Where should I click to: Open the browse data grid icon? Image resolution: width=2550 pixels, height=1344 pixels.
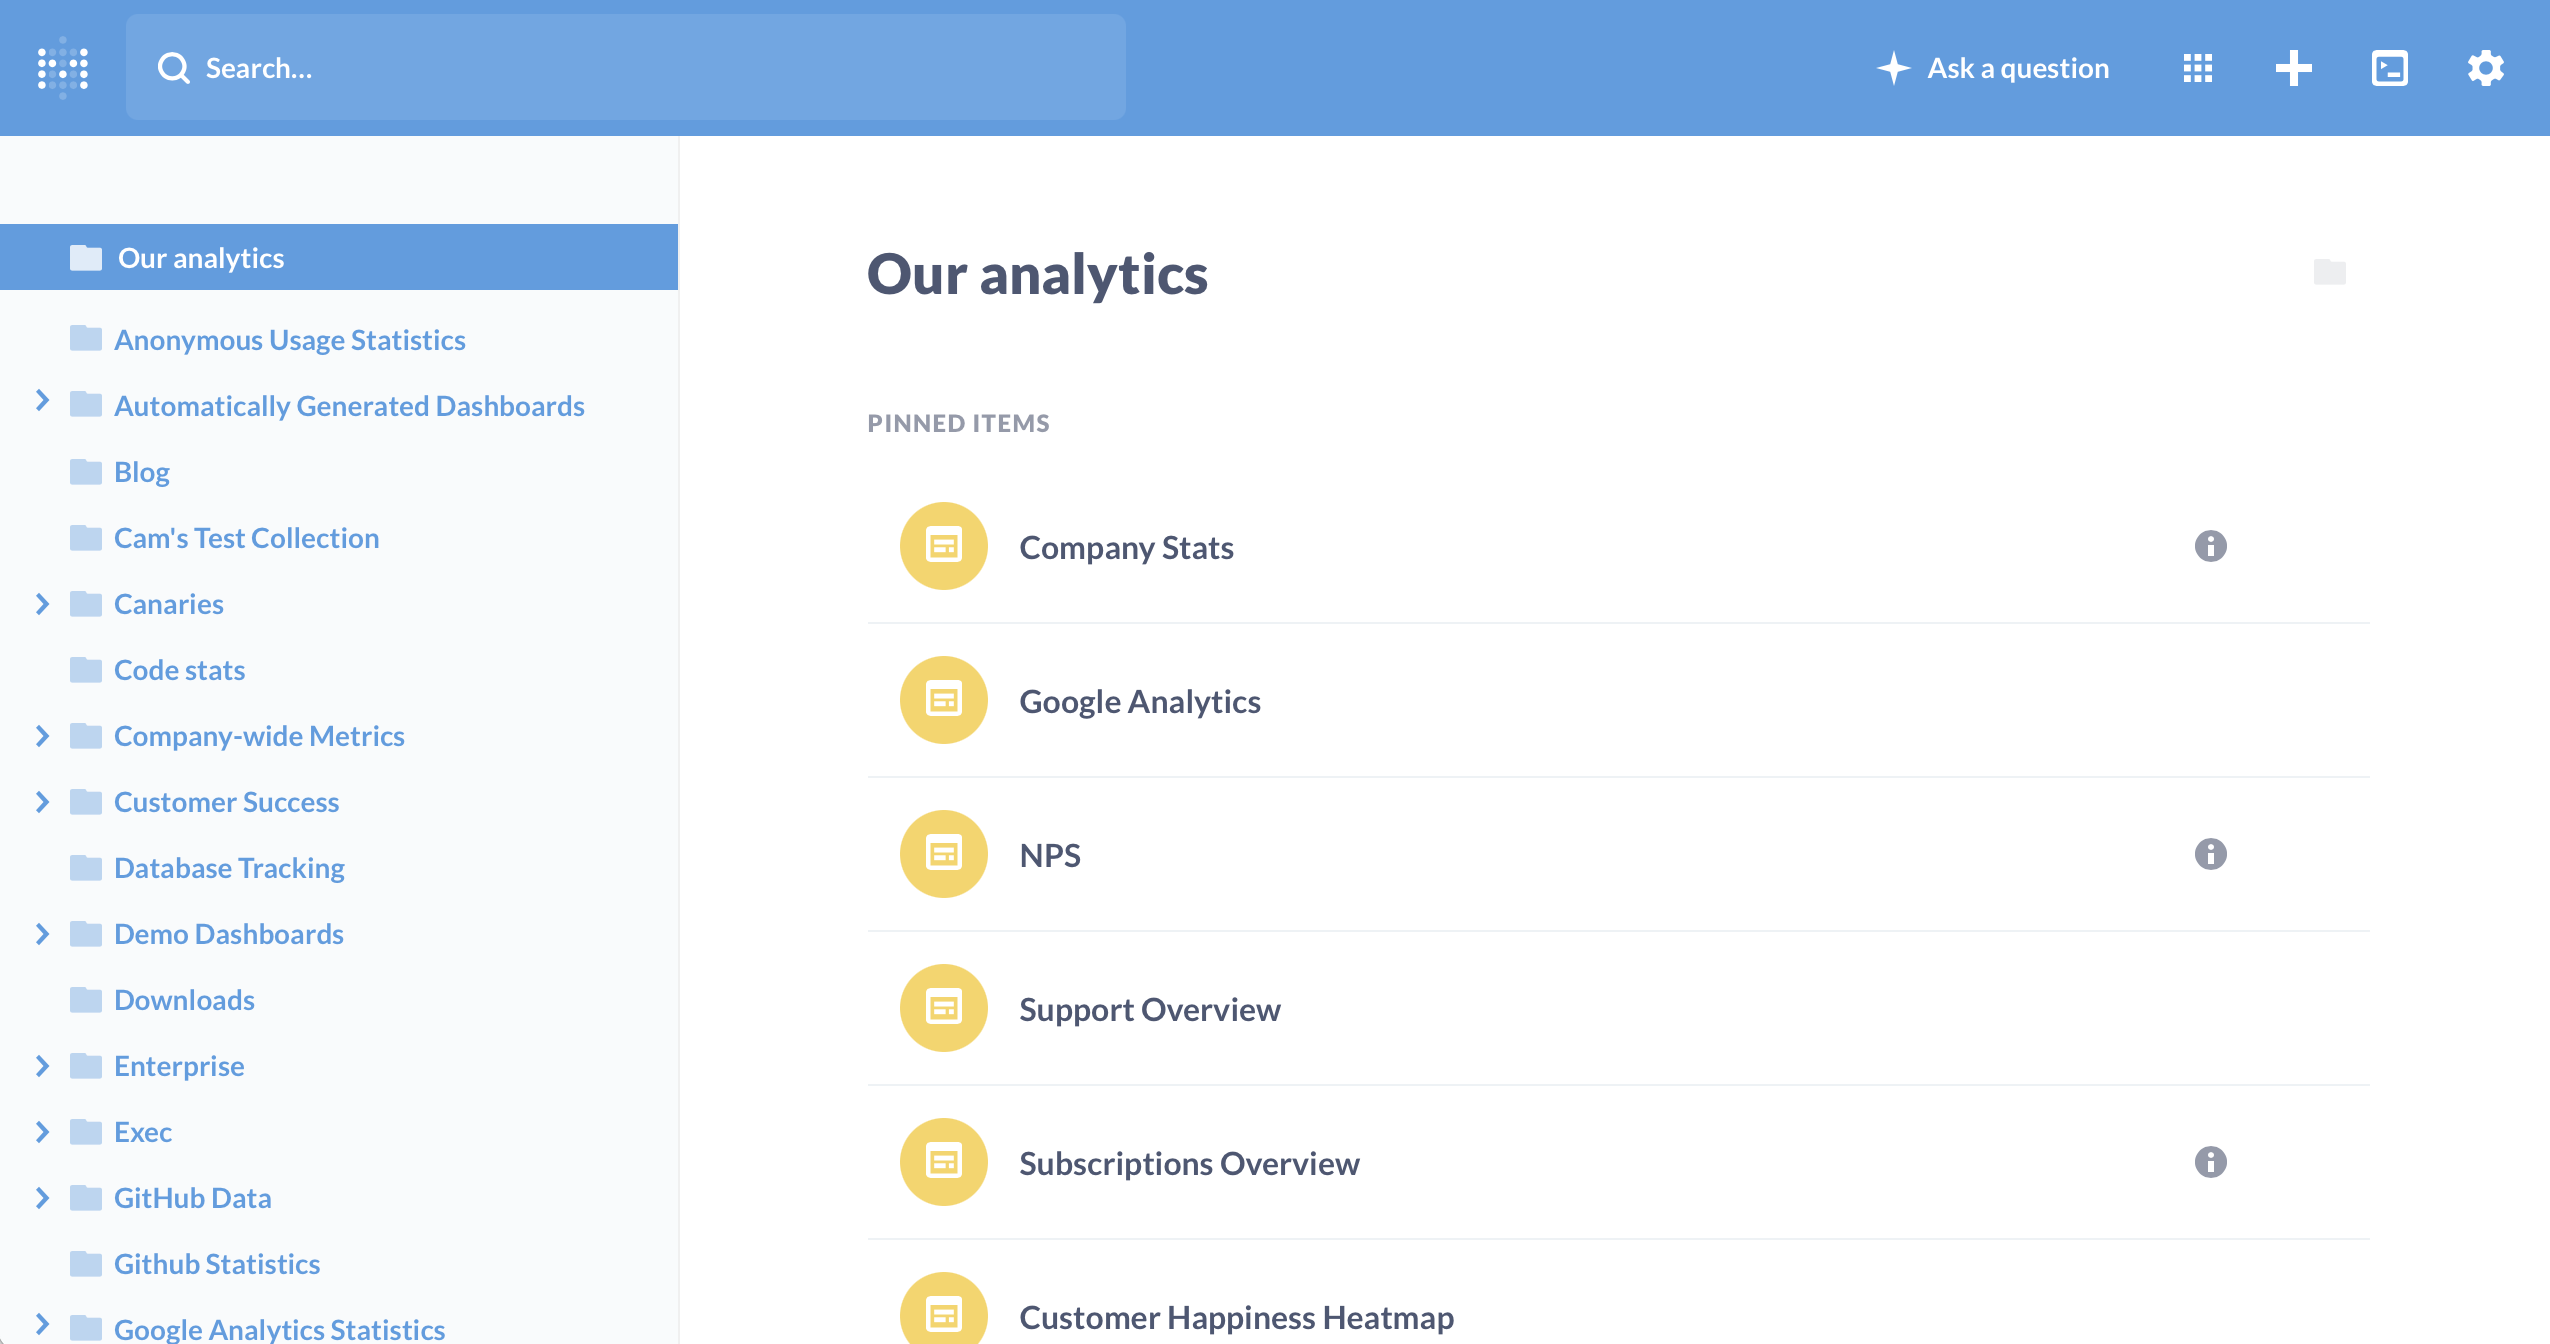tap(2197, 68)
